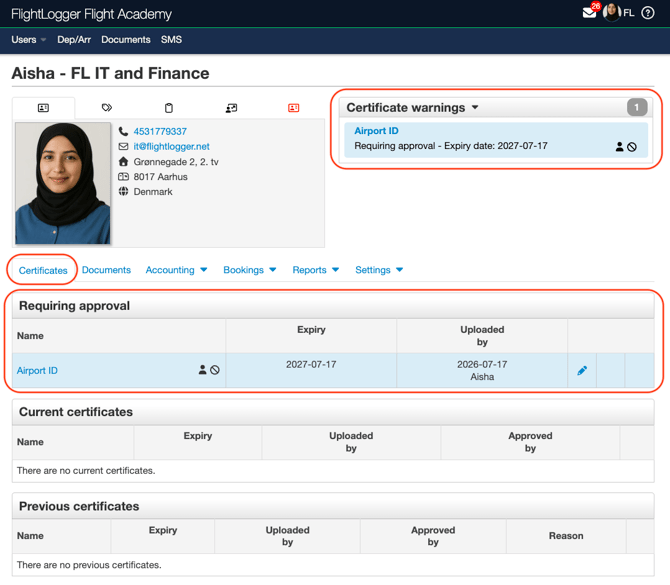Open the Airport ID link in warnings
The image size is (670, 585).
pyautogui.click(x=376, y=131)
